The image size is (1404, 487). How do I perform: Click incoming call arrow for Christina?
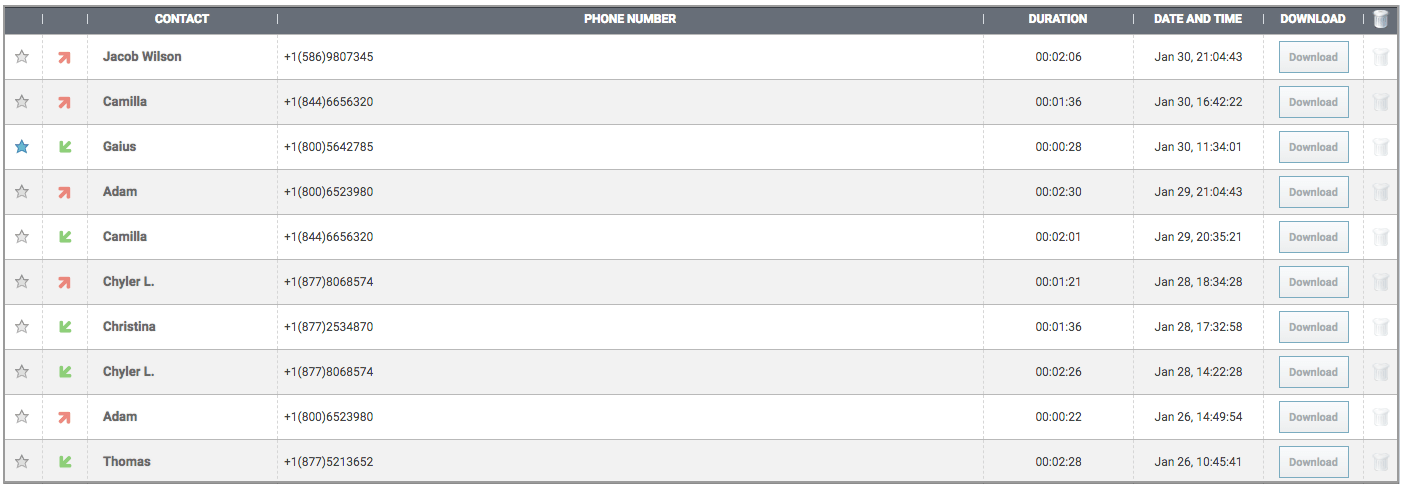tap(65, 327)
